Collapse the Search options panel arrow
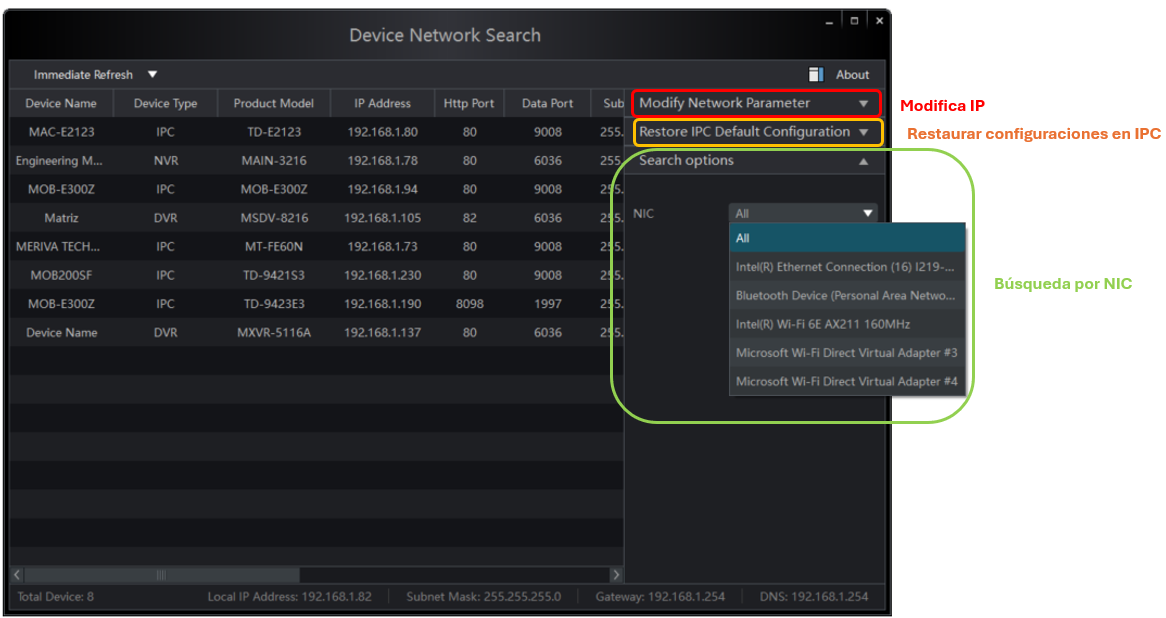The image size is (1166, 618). (x=863, y=161)
